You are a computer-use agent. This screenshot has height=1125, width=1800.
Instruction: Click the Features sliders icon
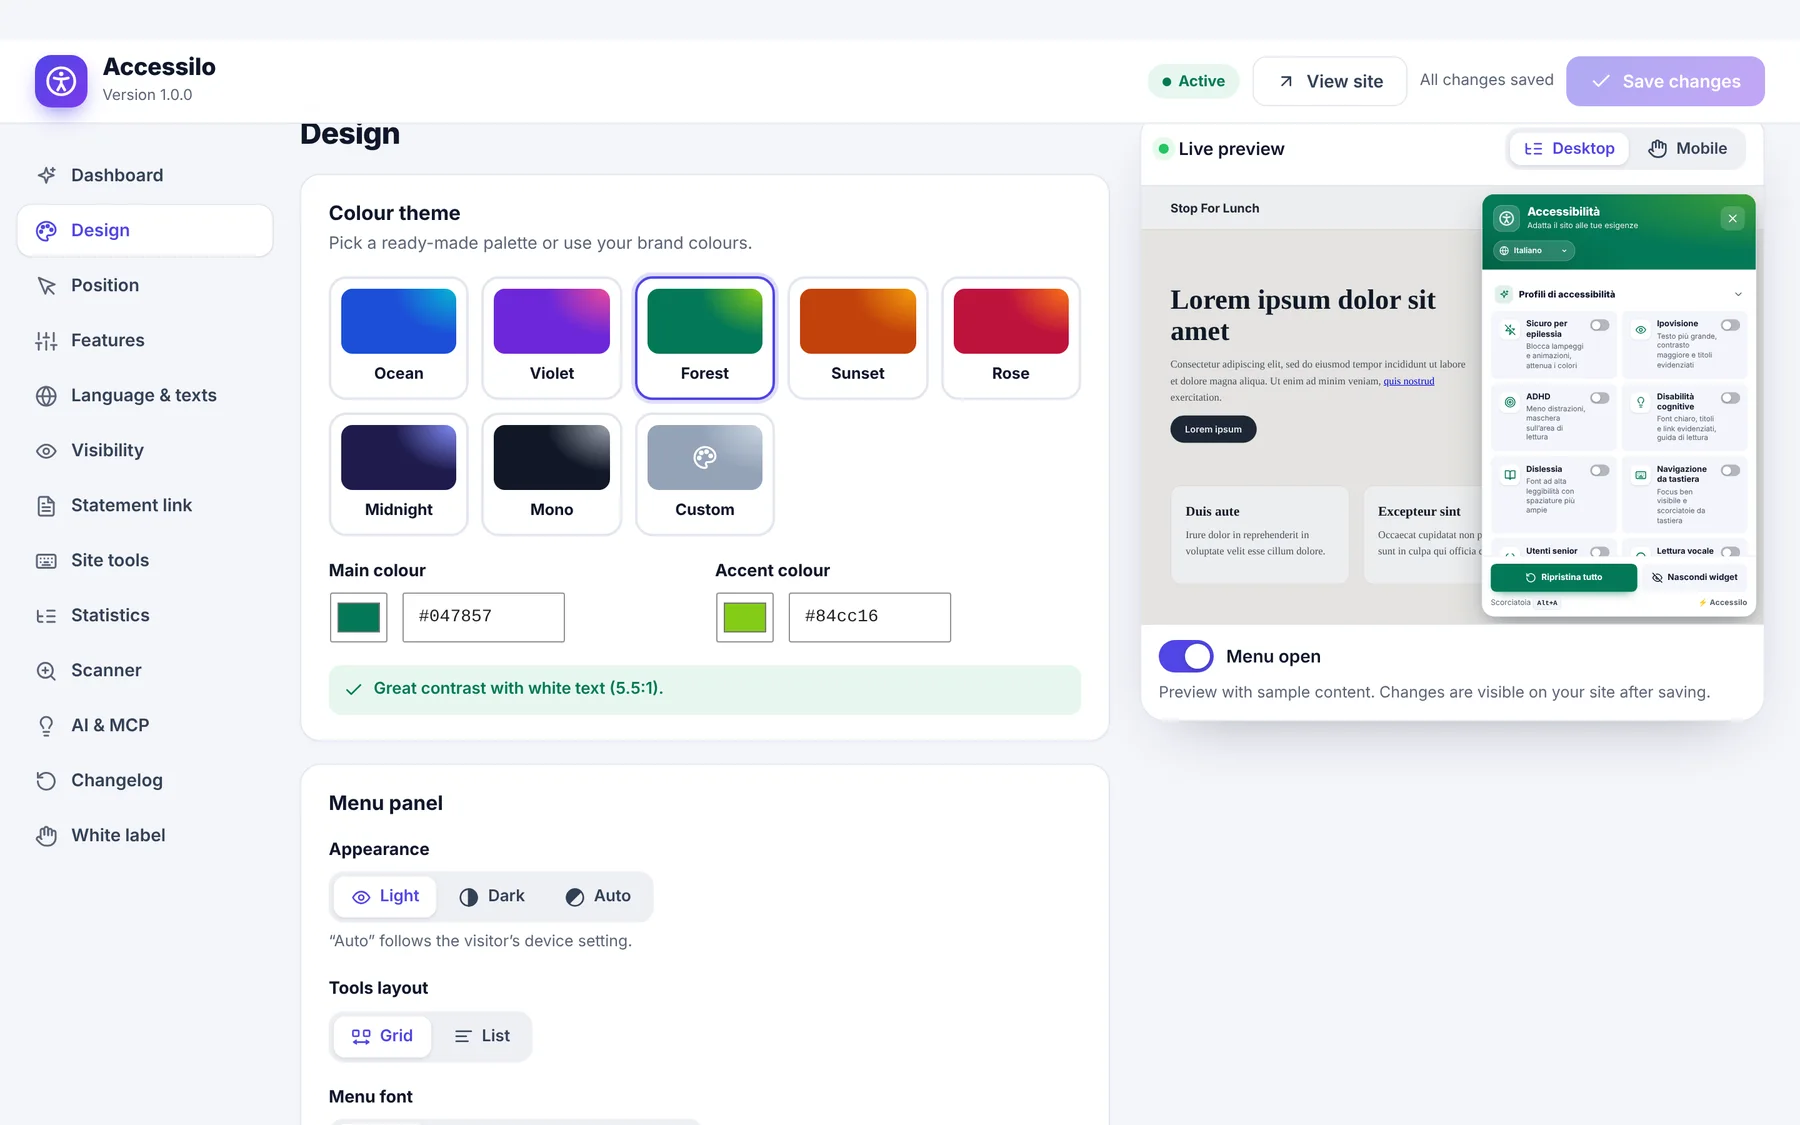[46, 341]
